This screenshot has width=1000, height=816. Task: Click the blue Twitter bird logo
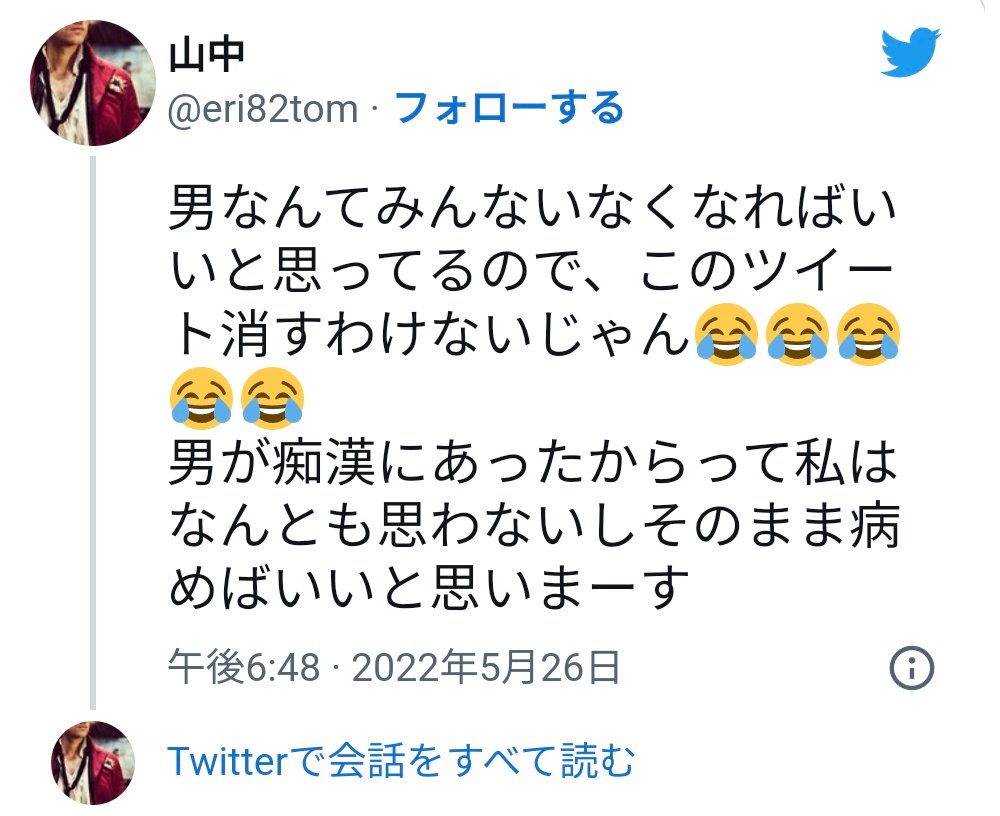pyautogui.click(x=910, y=52)
